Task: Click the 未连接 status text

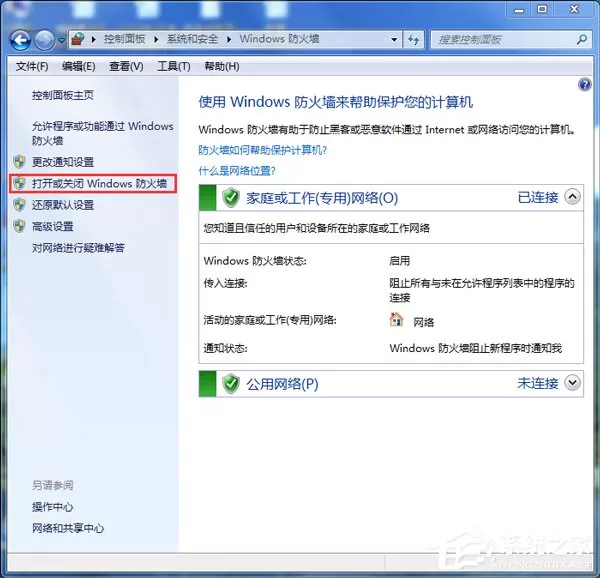Action: [x=538, y=383]
